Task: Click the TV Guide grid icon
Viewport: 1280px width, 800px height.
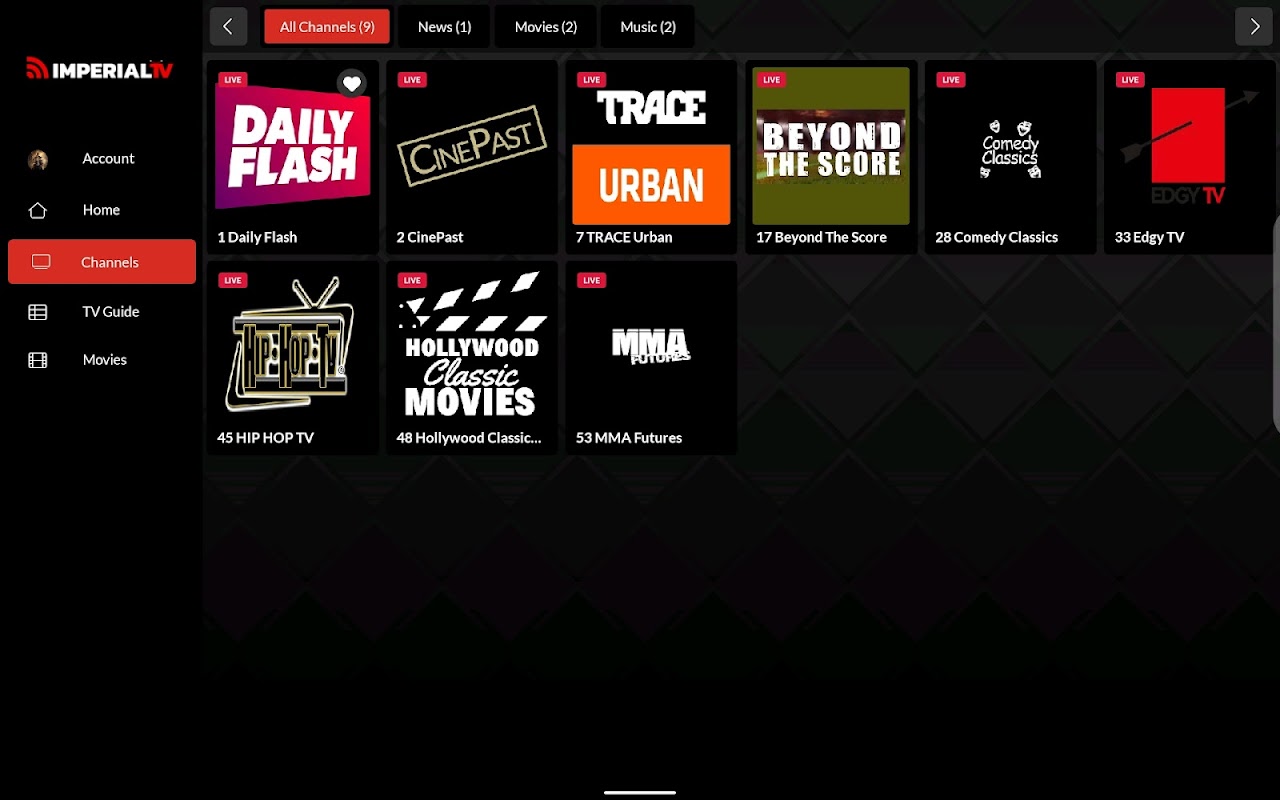Action: click(38, 312)
